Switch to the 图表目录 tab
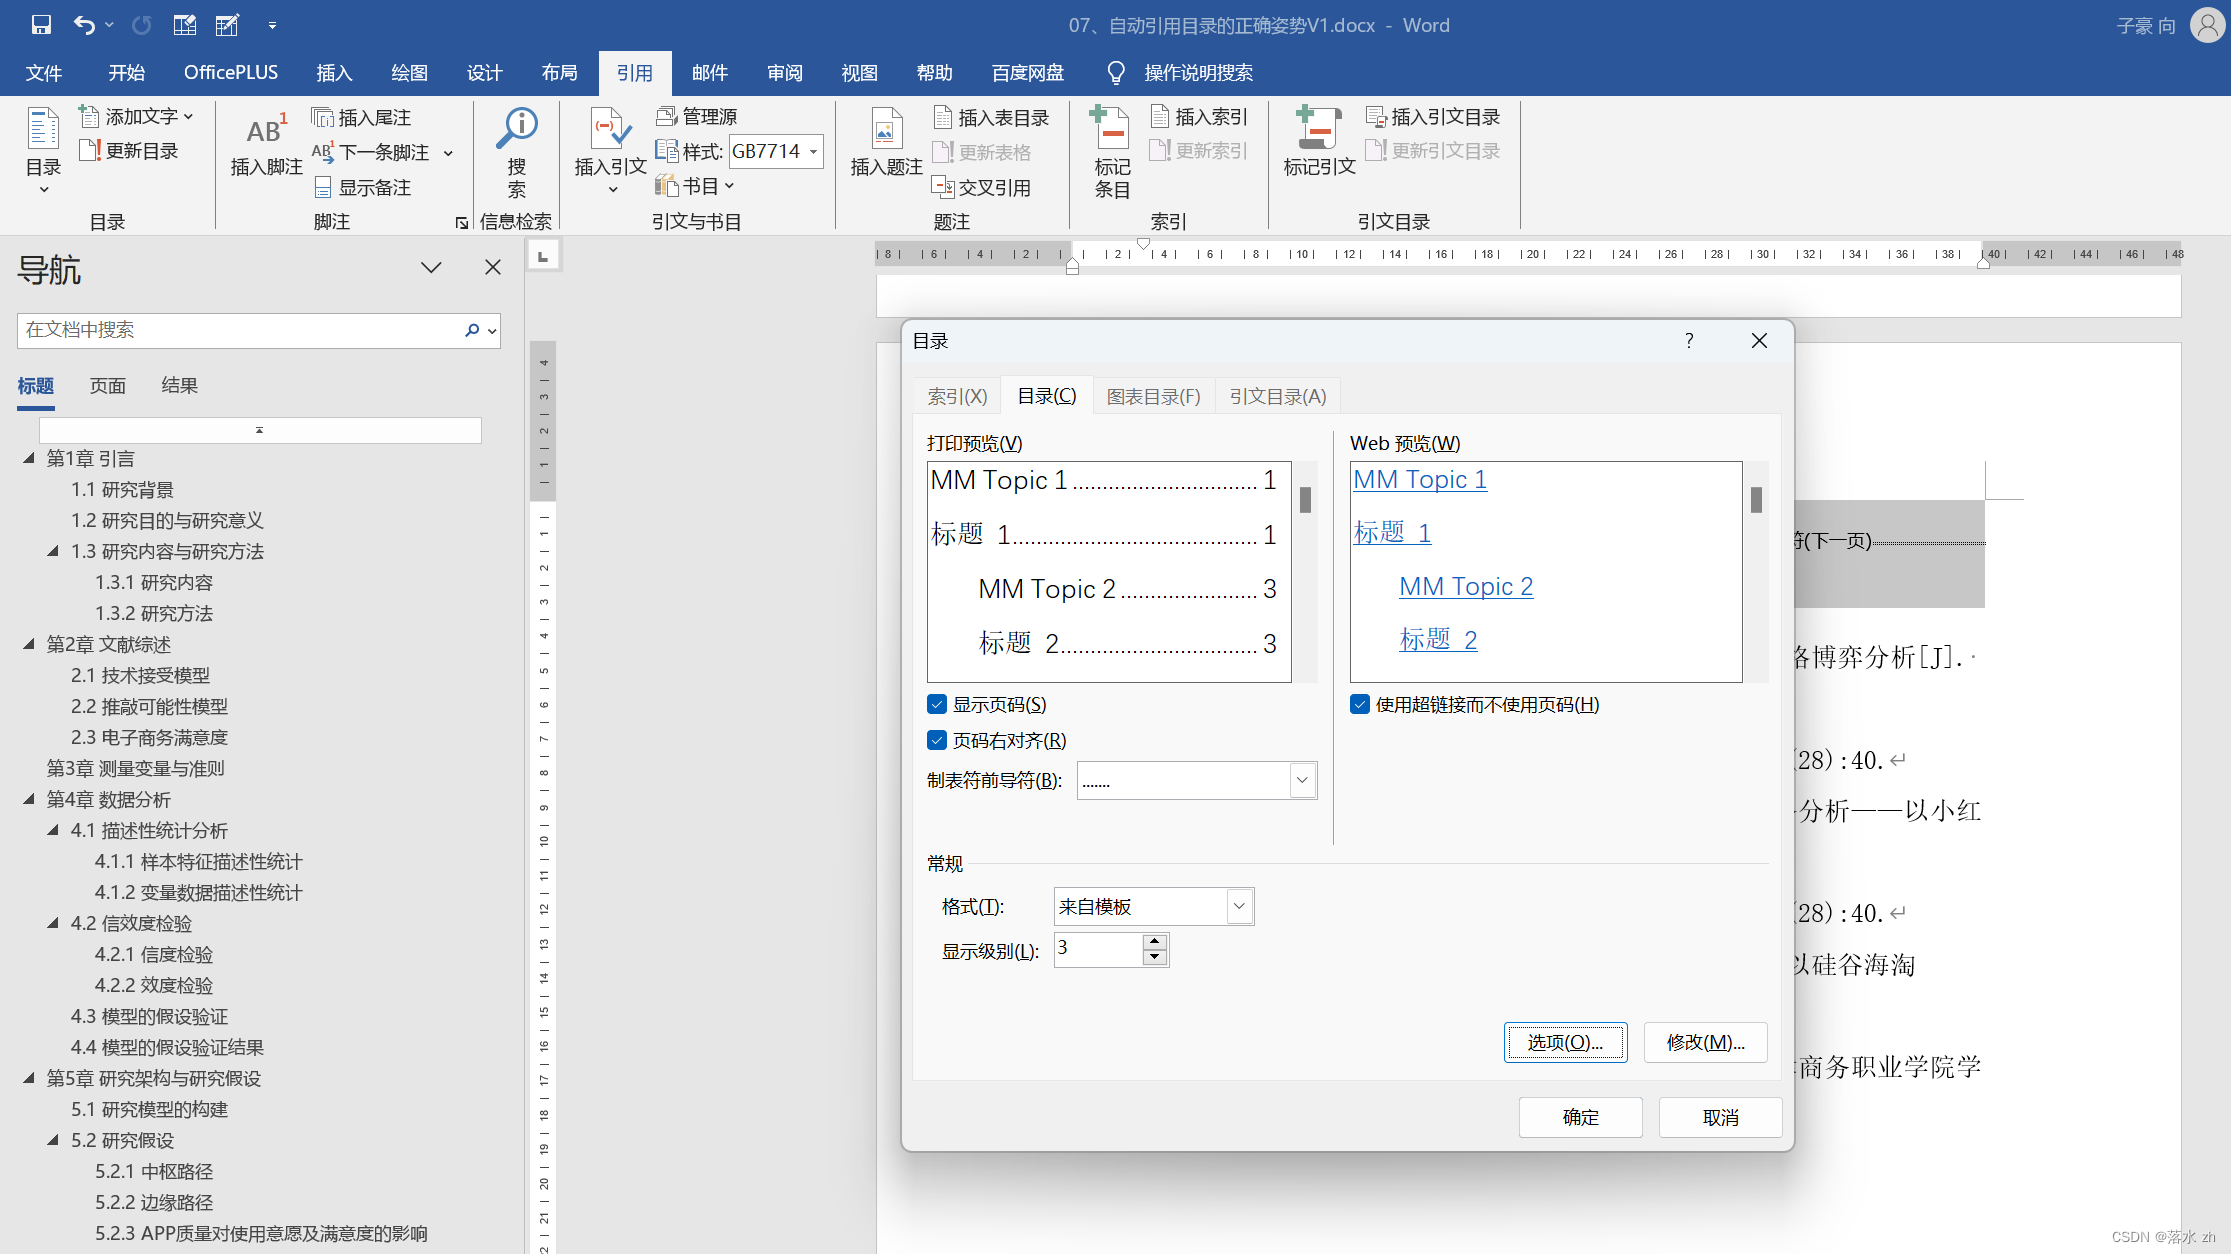The width and height of the screenshot is (2231, 1254). point(1153,397)
